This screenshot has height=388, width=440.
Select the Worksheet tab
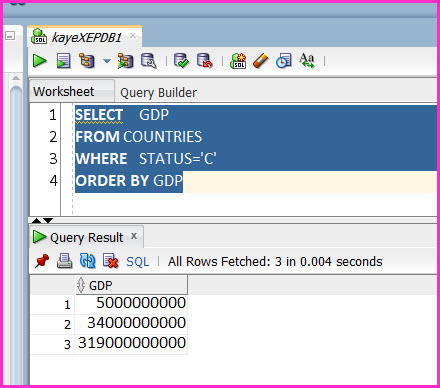point(64,91)
